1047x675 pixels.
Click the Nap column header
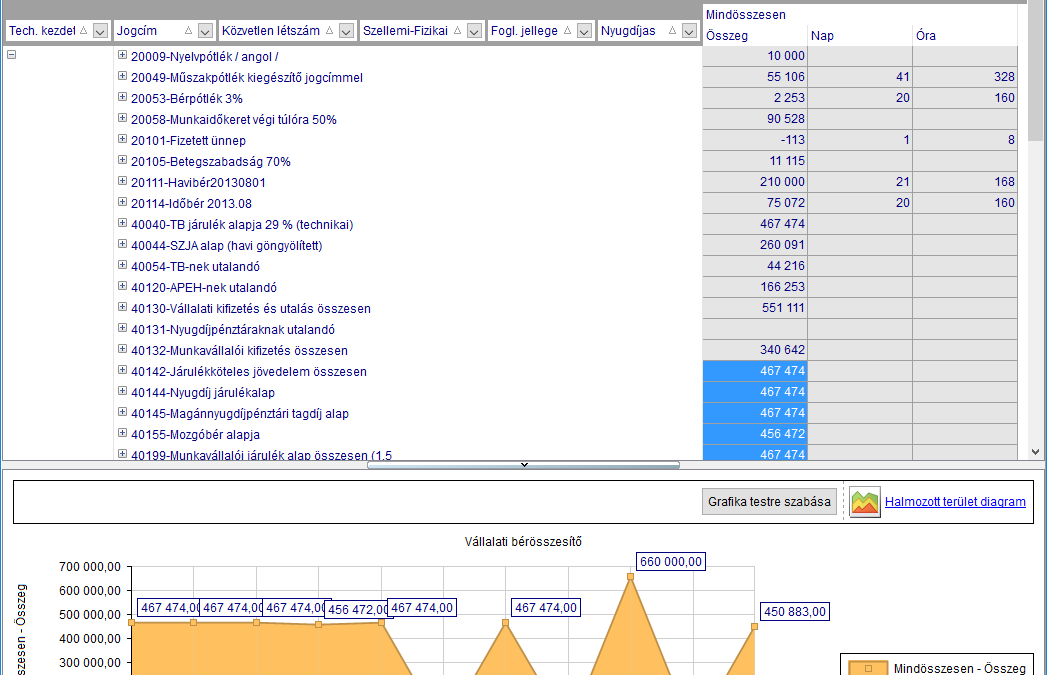(859, 35)
